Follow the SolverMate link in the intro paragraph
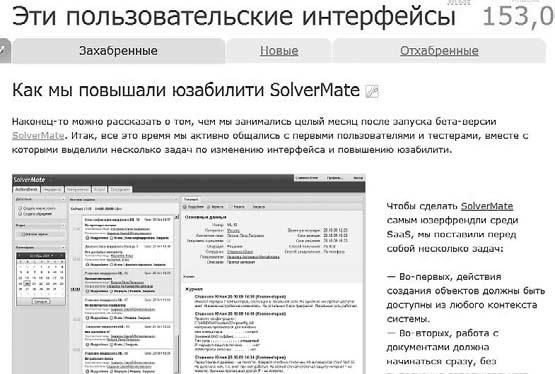Screen dimensions: 555x374 coord(38,136)
